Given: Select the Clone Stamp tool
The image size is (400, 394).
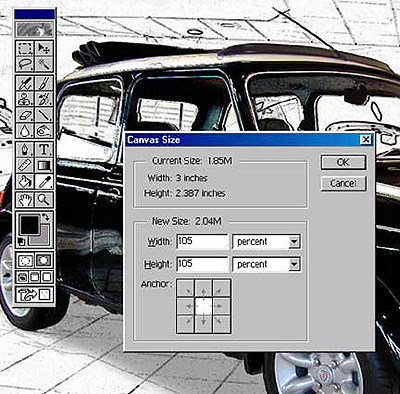Looking at the screenshot, I should [x=25, y=99].
